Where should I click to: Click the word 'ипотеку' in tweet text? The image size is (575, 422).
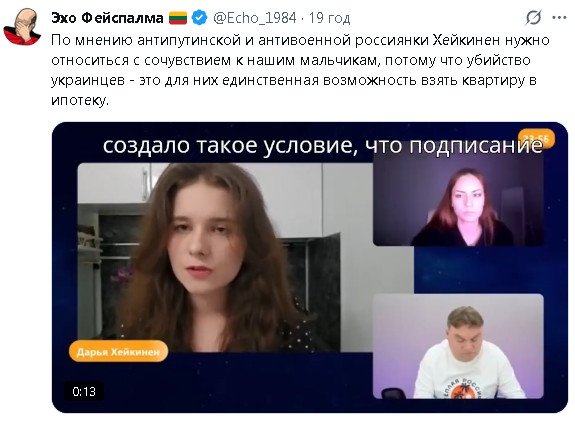[x=79, y=100]
